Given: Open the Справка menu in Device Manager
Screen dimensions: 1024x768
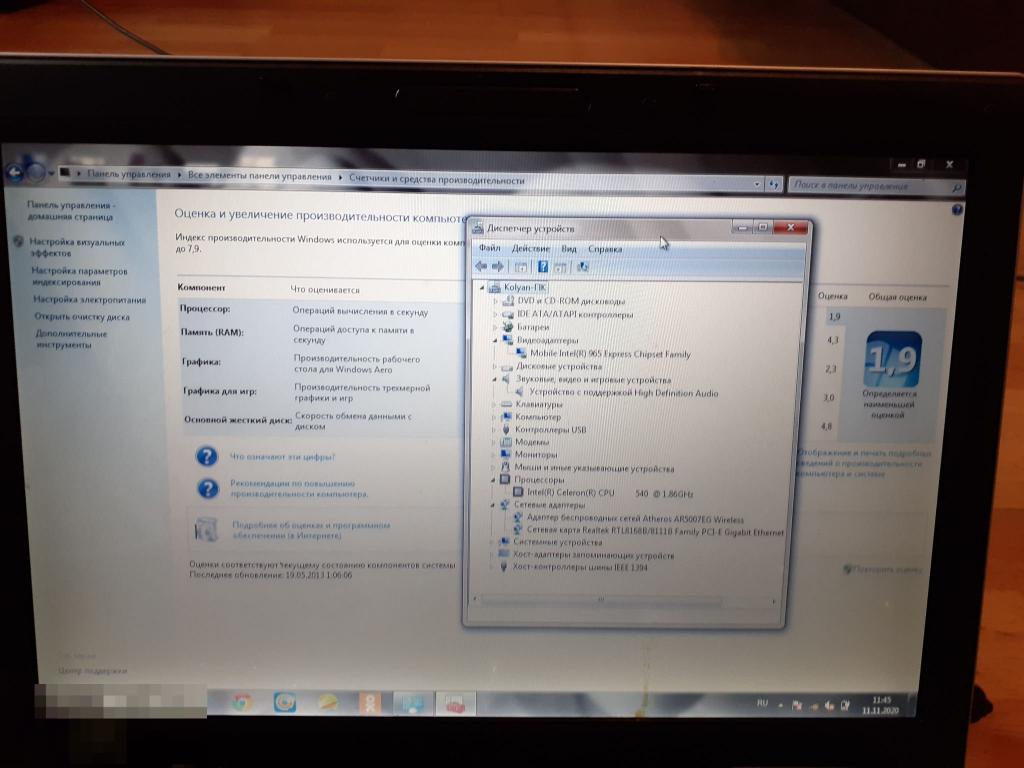Looking at the screenshot, I should (605, 249).
